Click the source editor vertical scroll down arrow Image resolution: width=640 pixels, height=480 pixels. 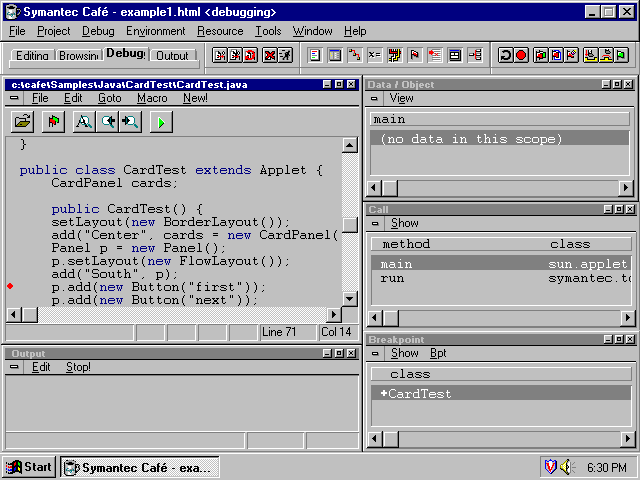click(350, 299)
